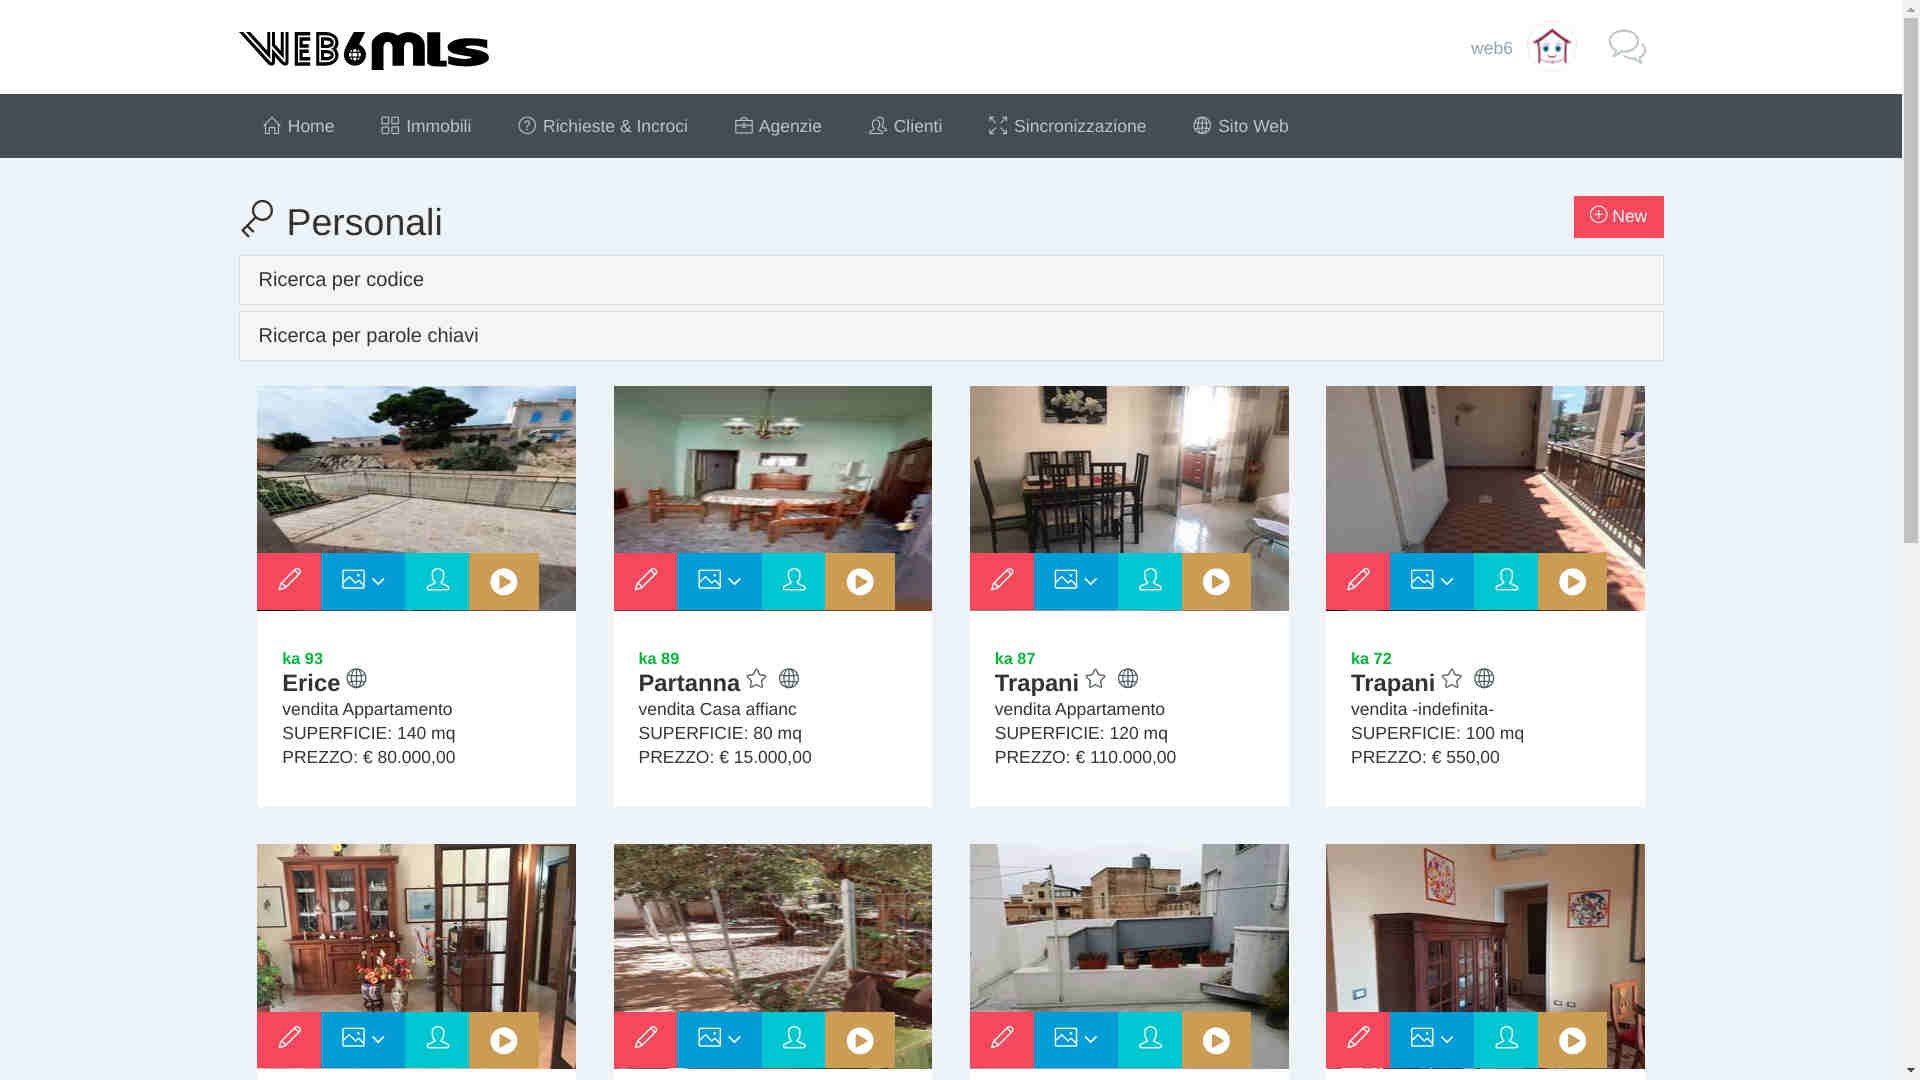Toggle the favorite star on Partanna listing
1920x1080 pixels.
[757, 679]
